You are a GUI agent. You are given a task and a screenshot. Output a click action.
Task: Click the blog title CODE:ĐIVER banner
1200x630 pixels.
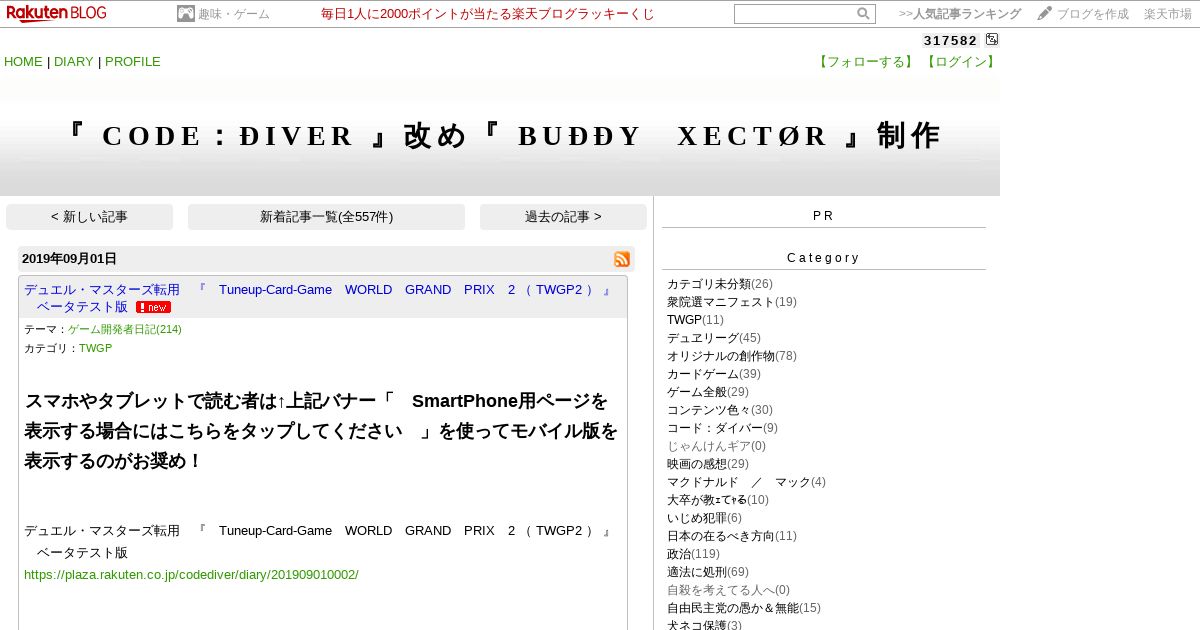click(501, 136)
